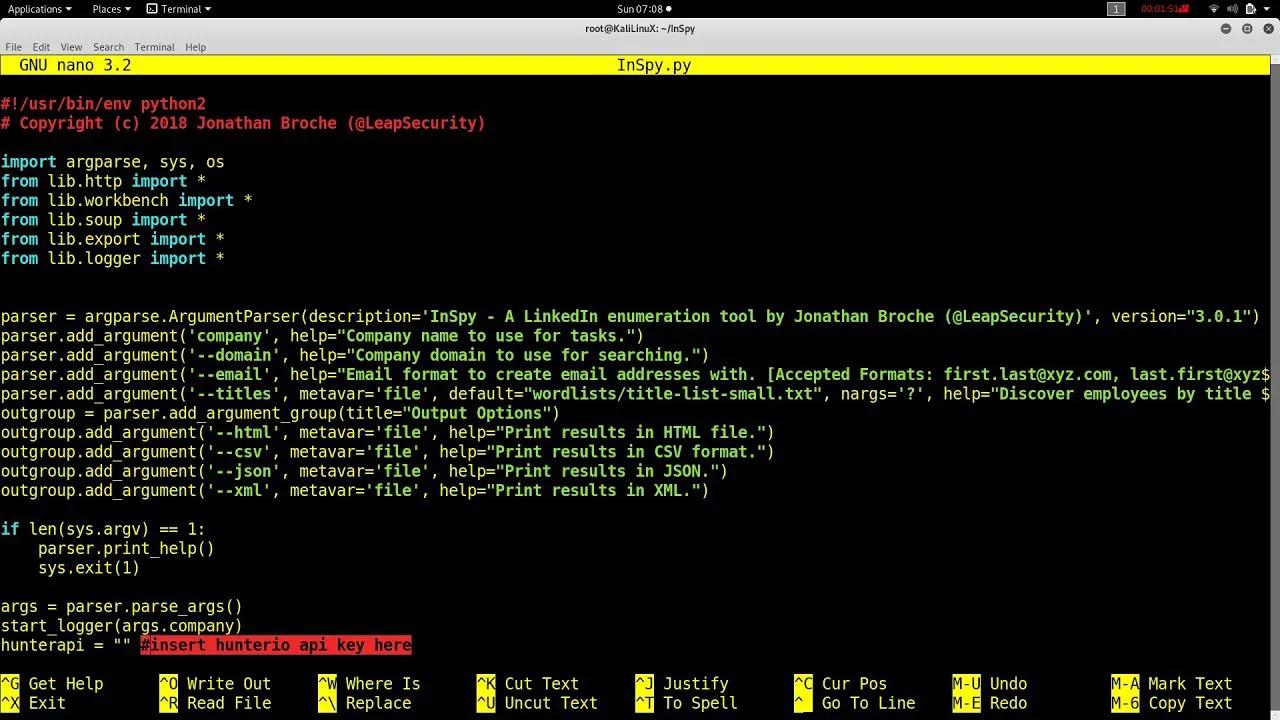Open the Applications menu in the top panel
The height and width of the screenshot is (720, 1280).
point(40,9)
